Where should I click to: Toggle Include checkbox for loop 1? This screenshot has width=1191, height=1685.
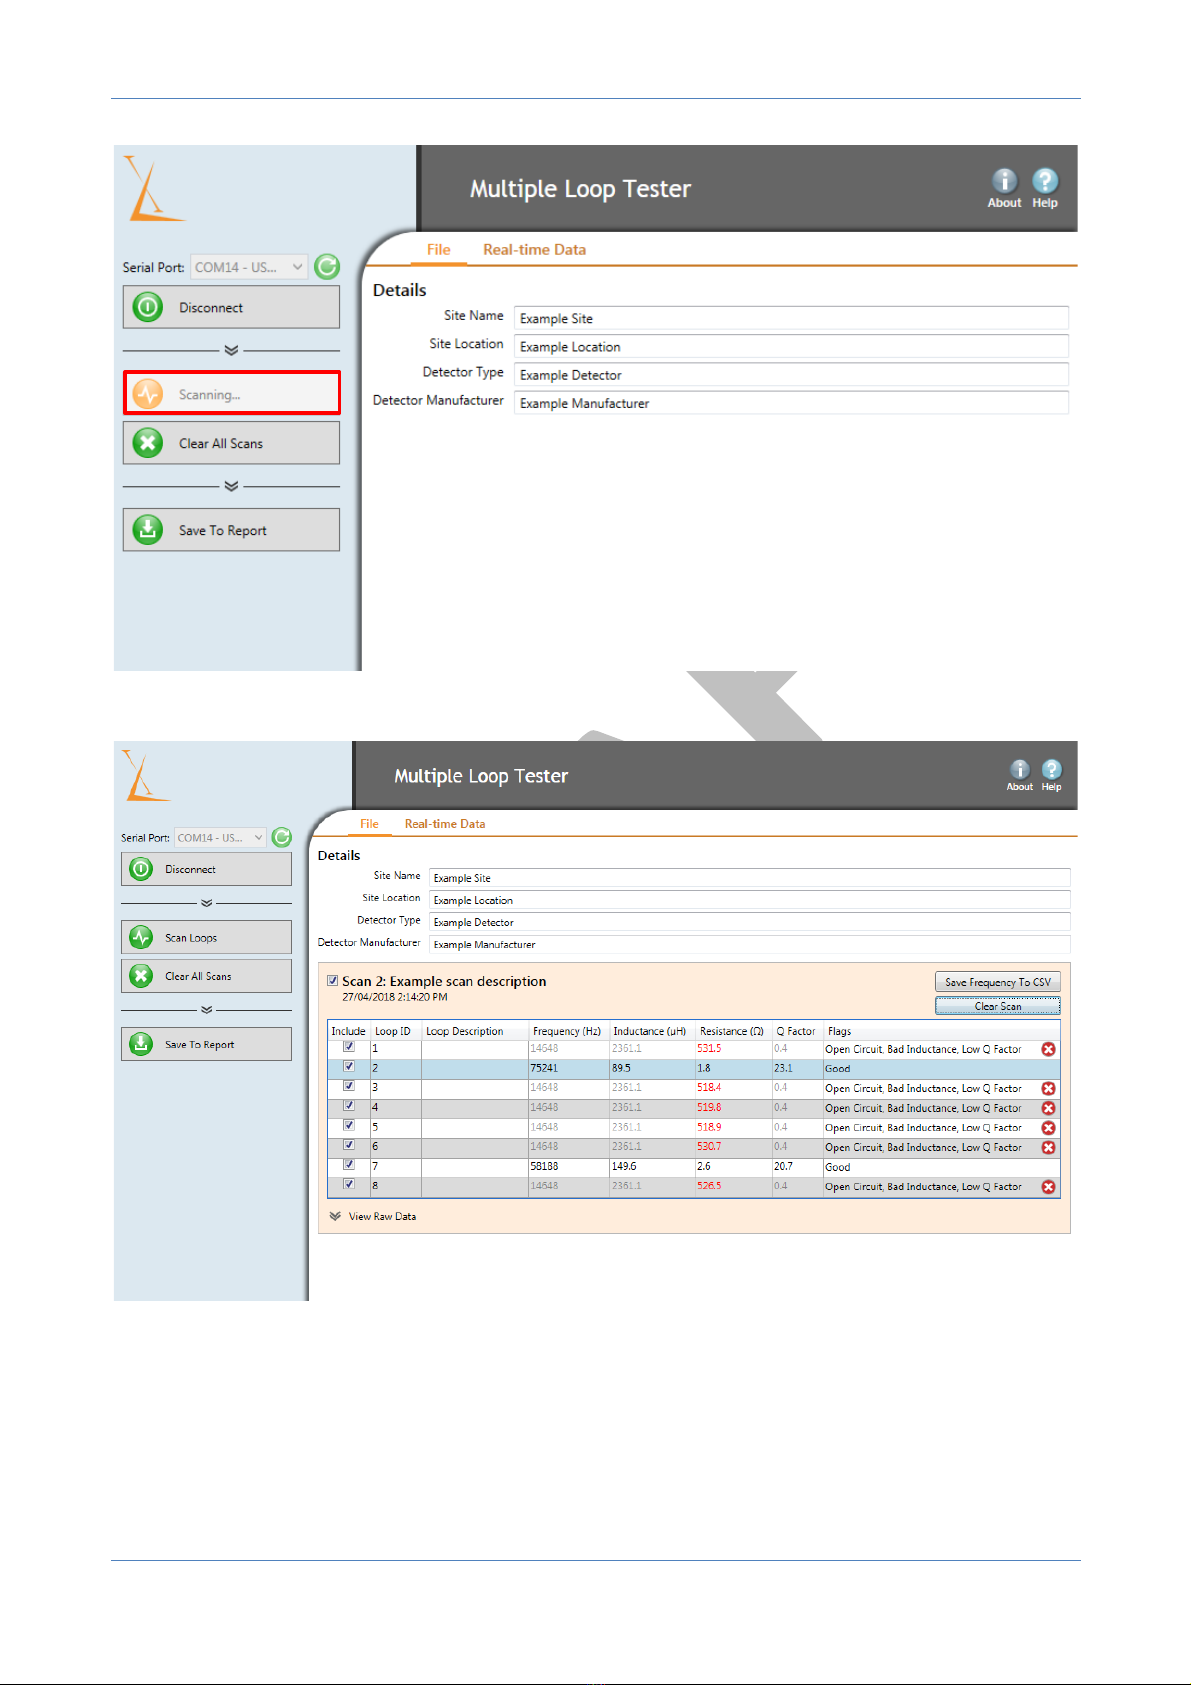pos(349,1047)
